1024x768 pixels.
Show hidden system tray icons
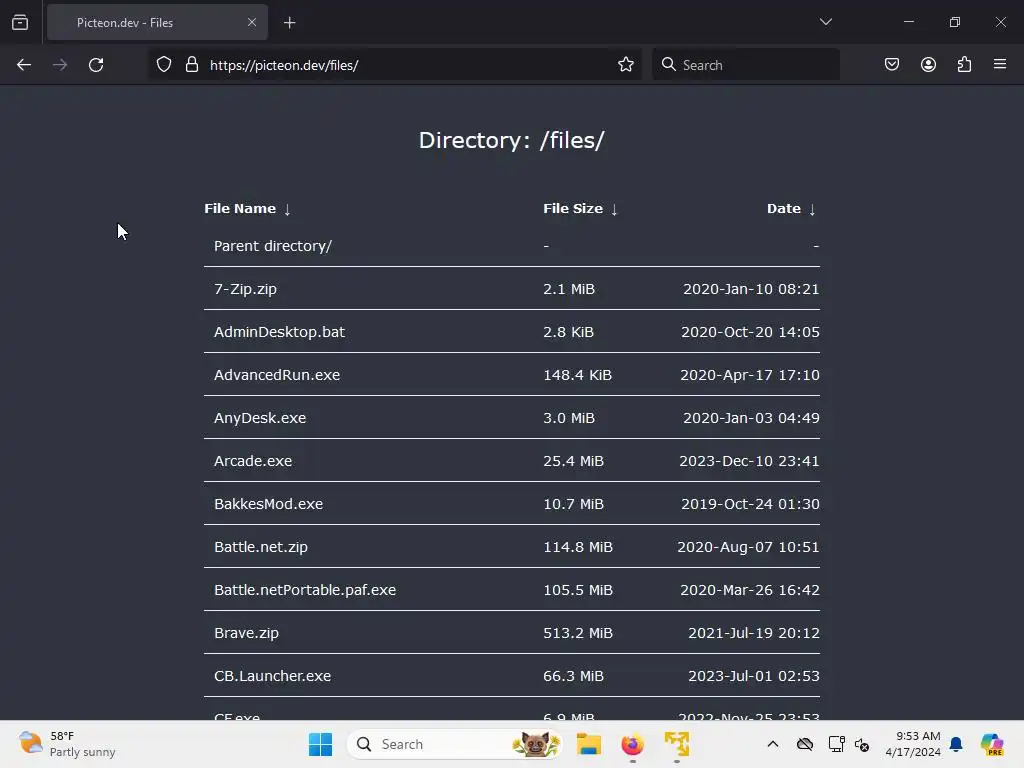773,744
